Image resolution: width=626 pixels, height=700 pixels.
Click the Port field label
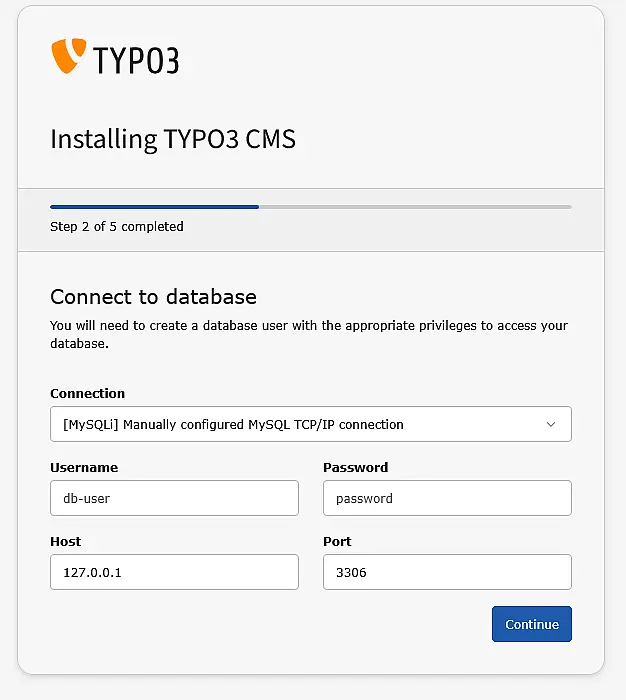pos(338,541)
